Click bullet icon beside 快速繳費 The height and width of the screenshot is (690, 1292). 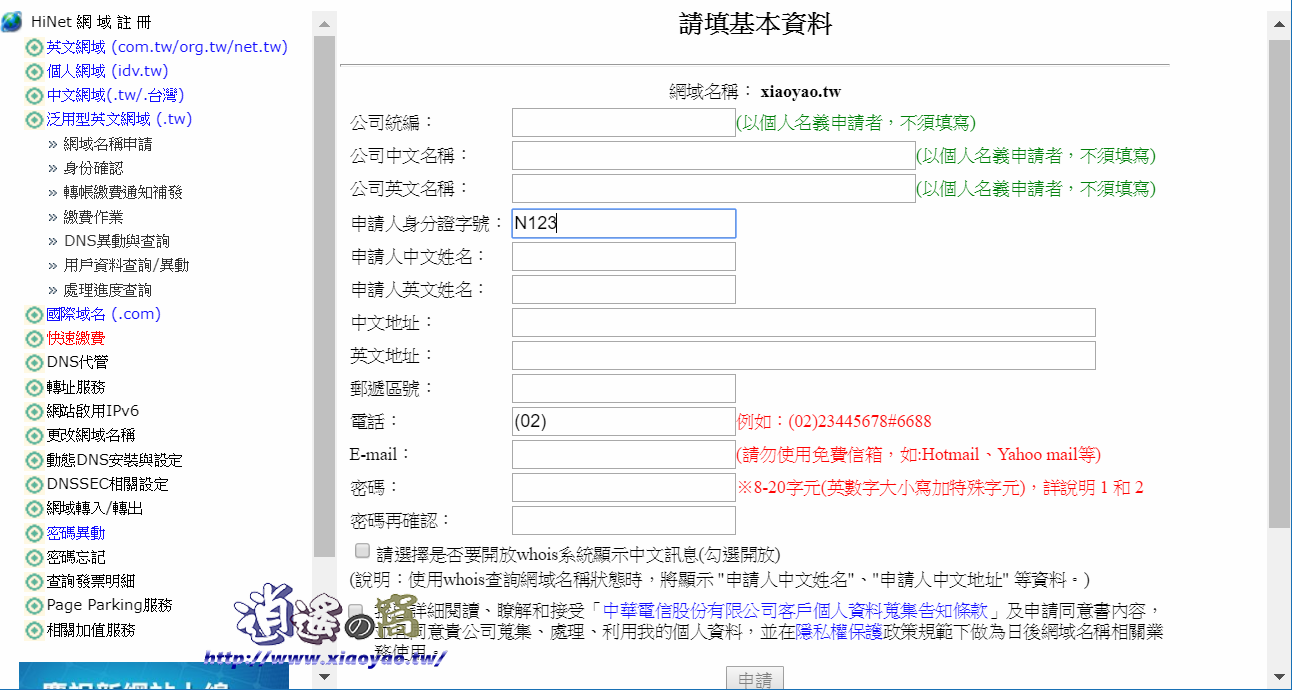(34, 339)
